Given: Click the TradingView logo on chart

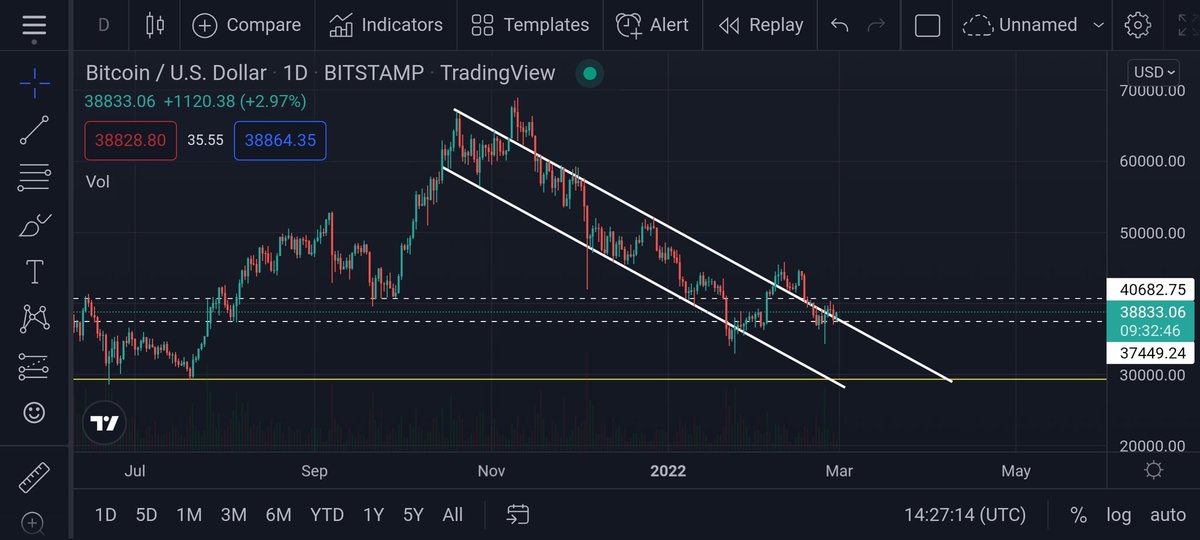Looking at the screenshot, I should click(104, 423).
